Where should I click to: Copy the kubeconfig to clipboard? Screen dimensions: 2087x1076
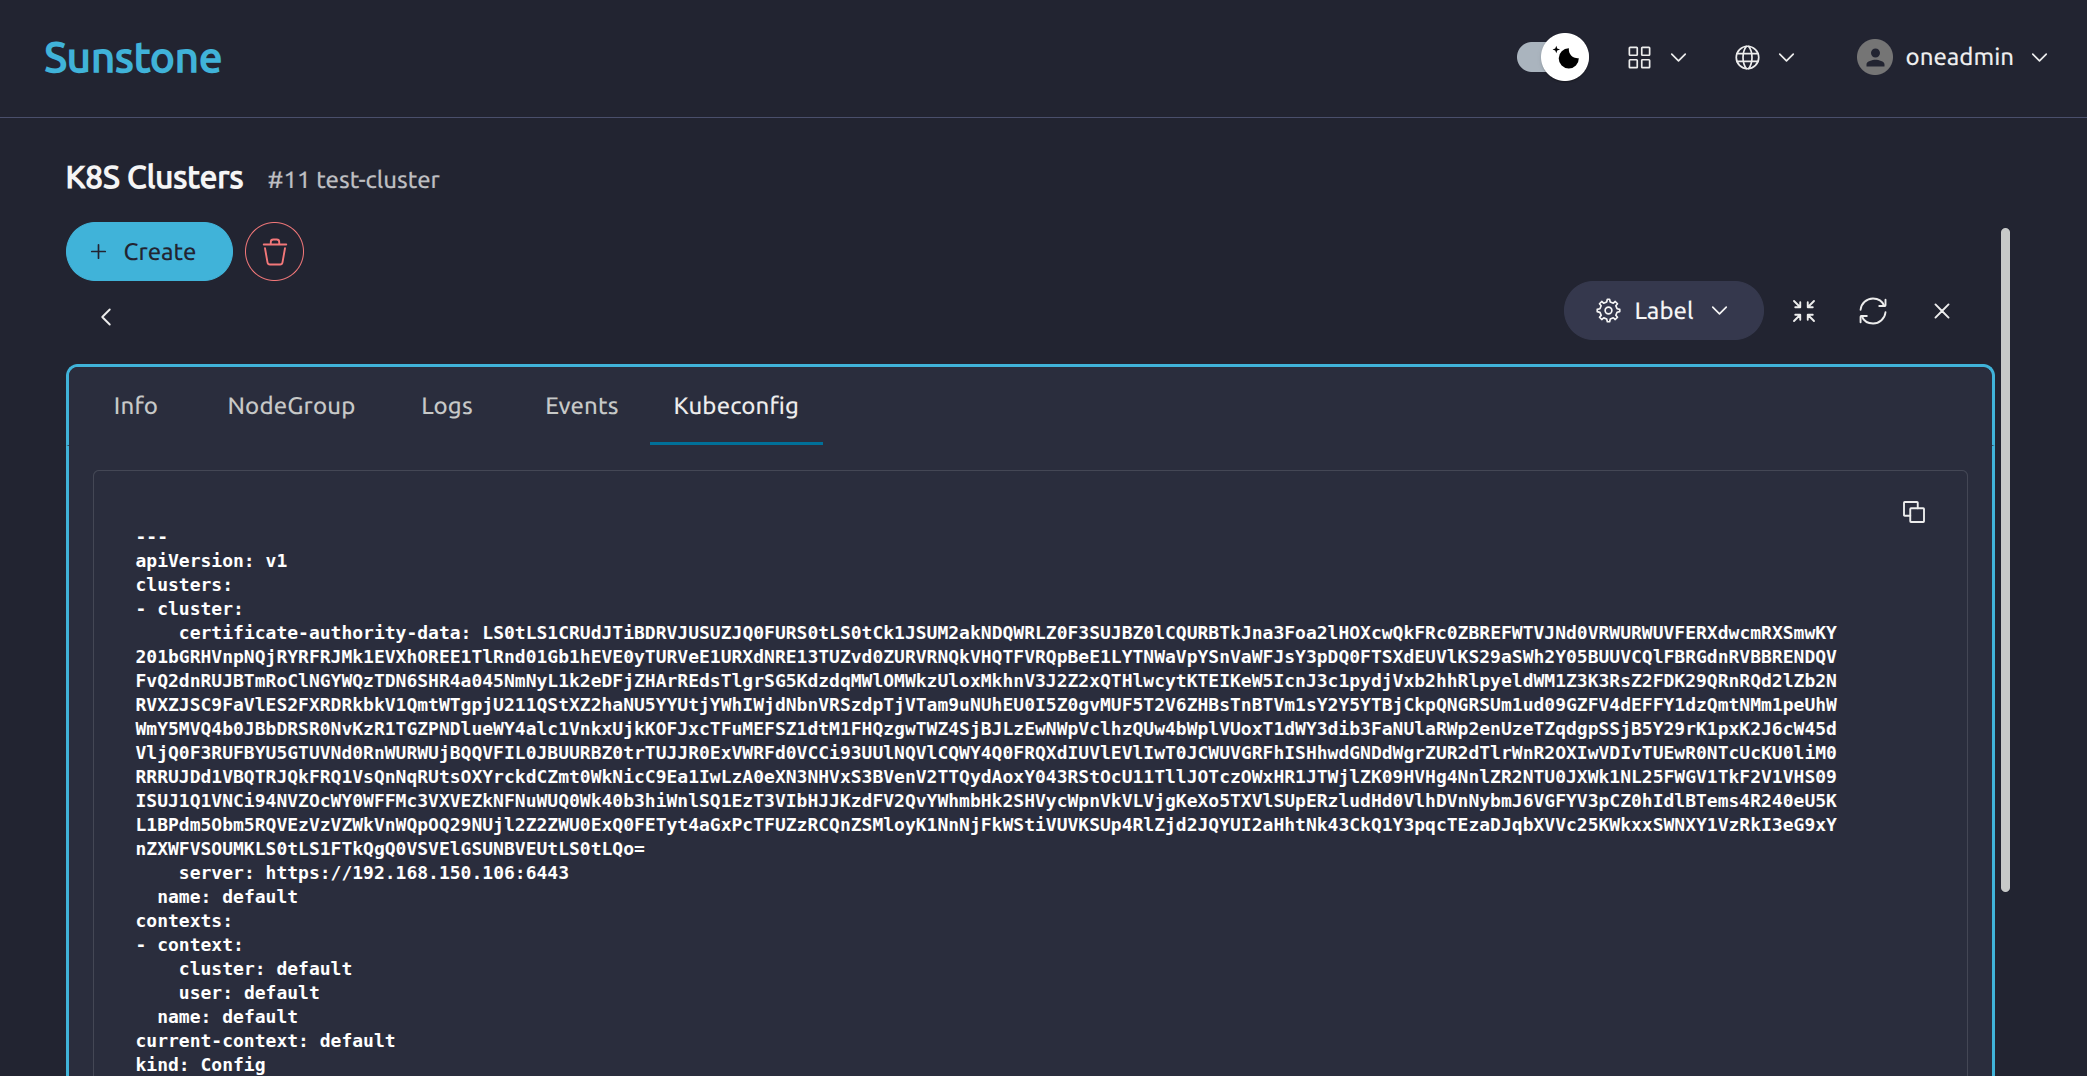point(1913,512)
